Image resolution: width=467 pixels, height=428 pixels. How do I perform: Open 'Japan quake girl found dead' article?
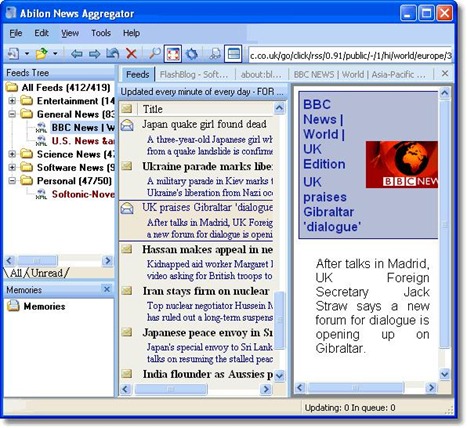click(204, 124)
